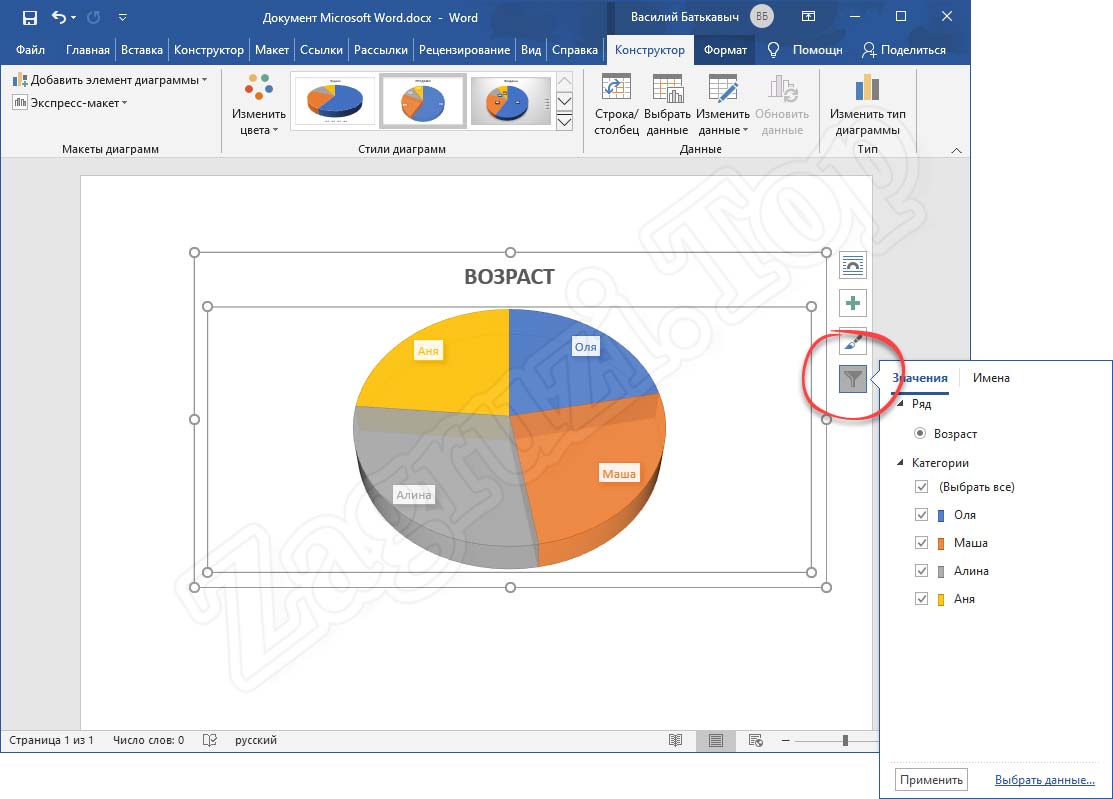Switch to the Имена tab

click(x=991, y=378)
